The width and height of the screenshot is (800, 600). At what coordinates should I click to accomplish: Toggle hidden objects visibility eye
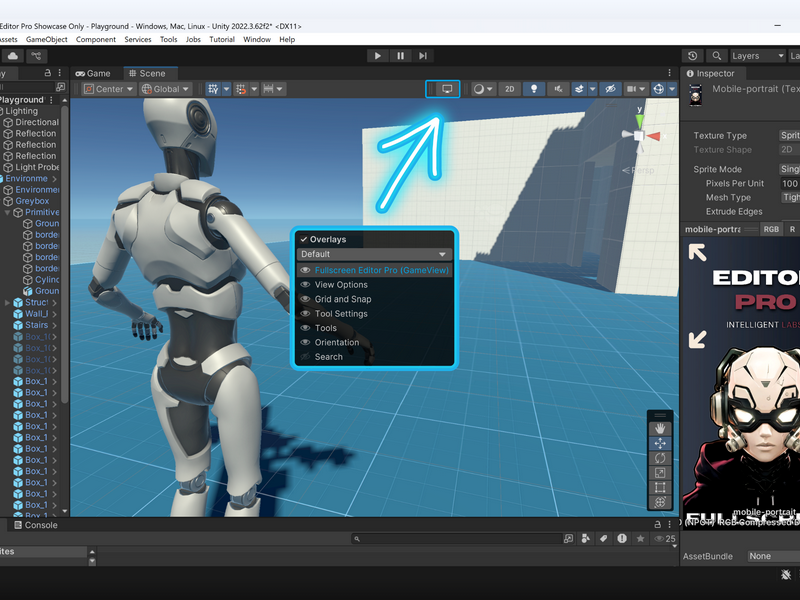(610, 89)
